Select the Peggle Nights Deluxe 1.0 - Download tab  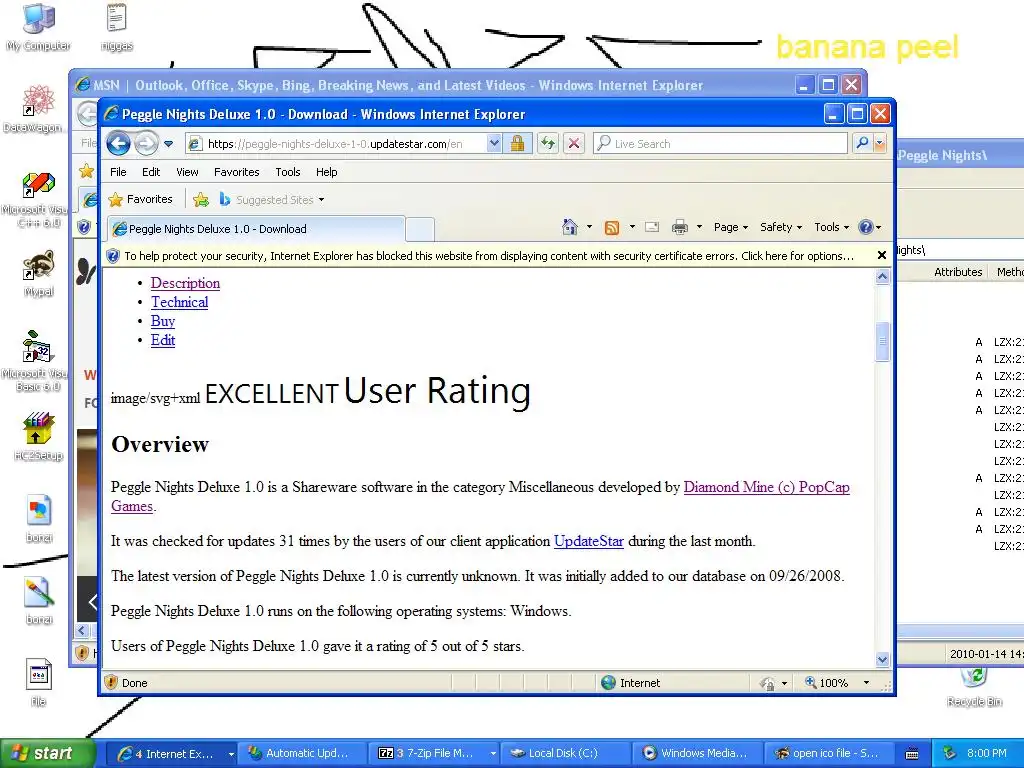tap(255, 229)
